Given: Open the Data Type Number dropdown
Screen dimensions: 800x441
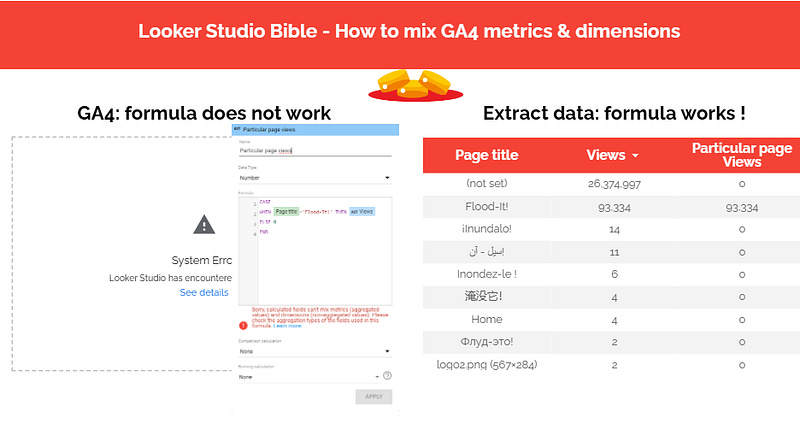Looking at the screenshot, I should pyautogui.click(x=315, y=178).
